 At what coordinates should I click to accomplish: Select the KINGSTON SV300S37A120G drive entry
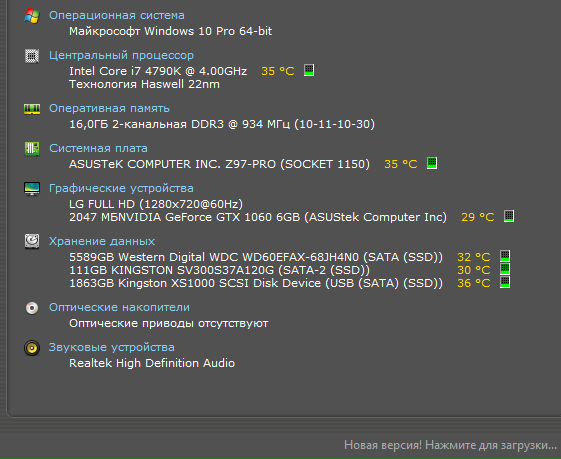pyautogui.click(x=219, y=270)
